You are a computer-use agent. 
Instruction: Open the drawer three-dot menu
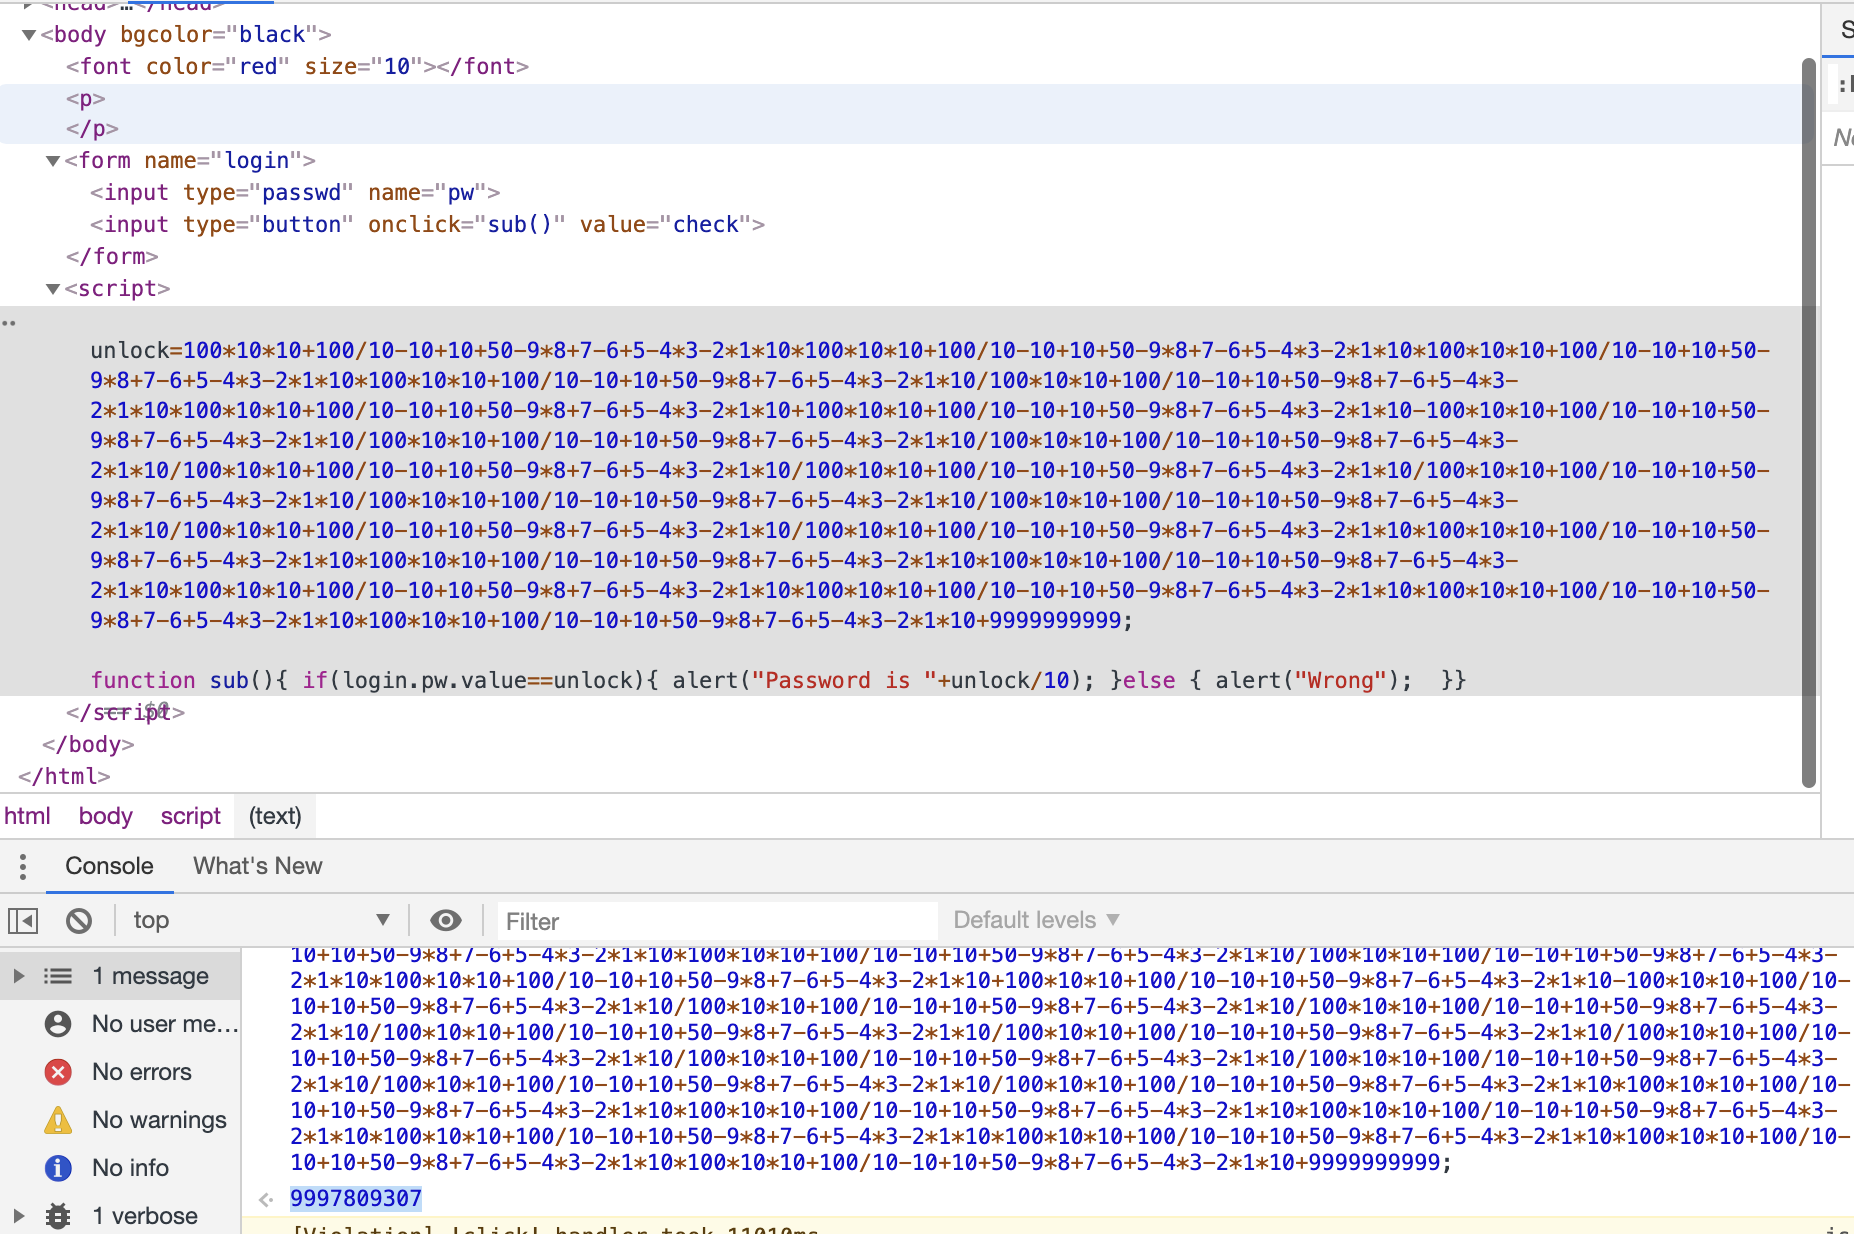pos(22,866)
